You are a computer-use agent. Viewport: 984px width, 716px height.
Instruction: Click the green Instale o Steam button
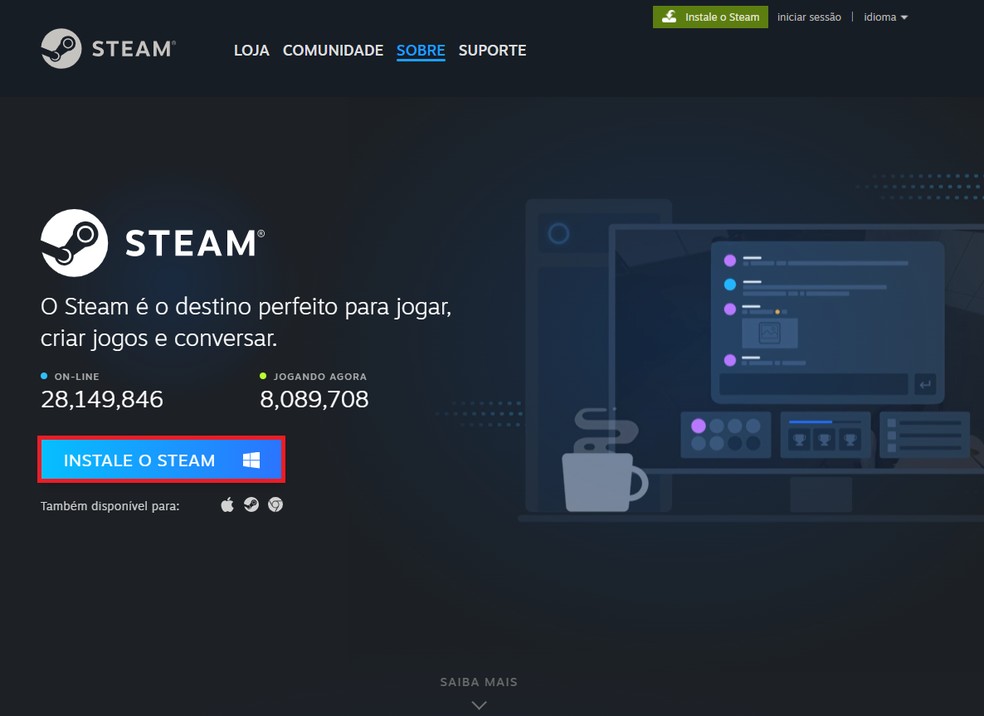pyautogui.click(x=710, y=16)
